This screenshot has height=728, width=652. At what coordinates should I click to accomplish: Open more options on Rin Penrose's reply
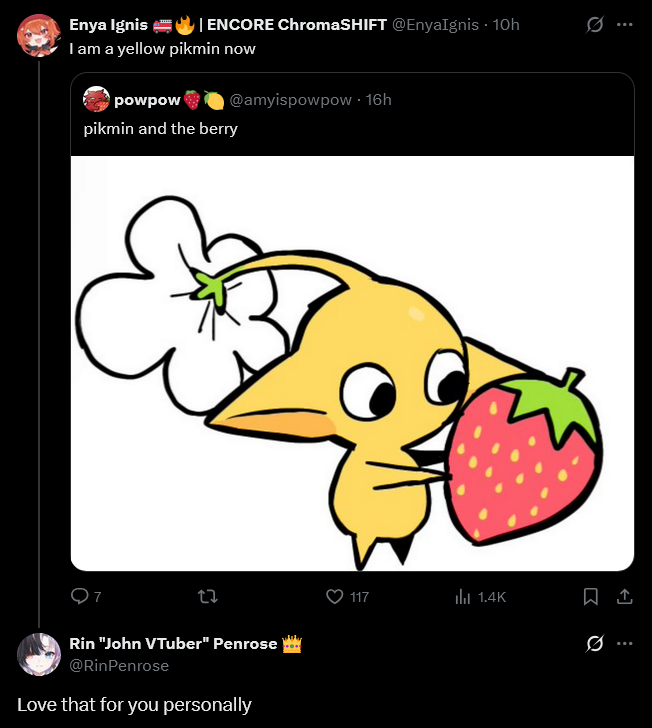[x=625, y=643]
